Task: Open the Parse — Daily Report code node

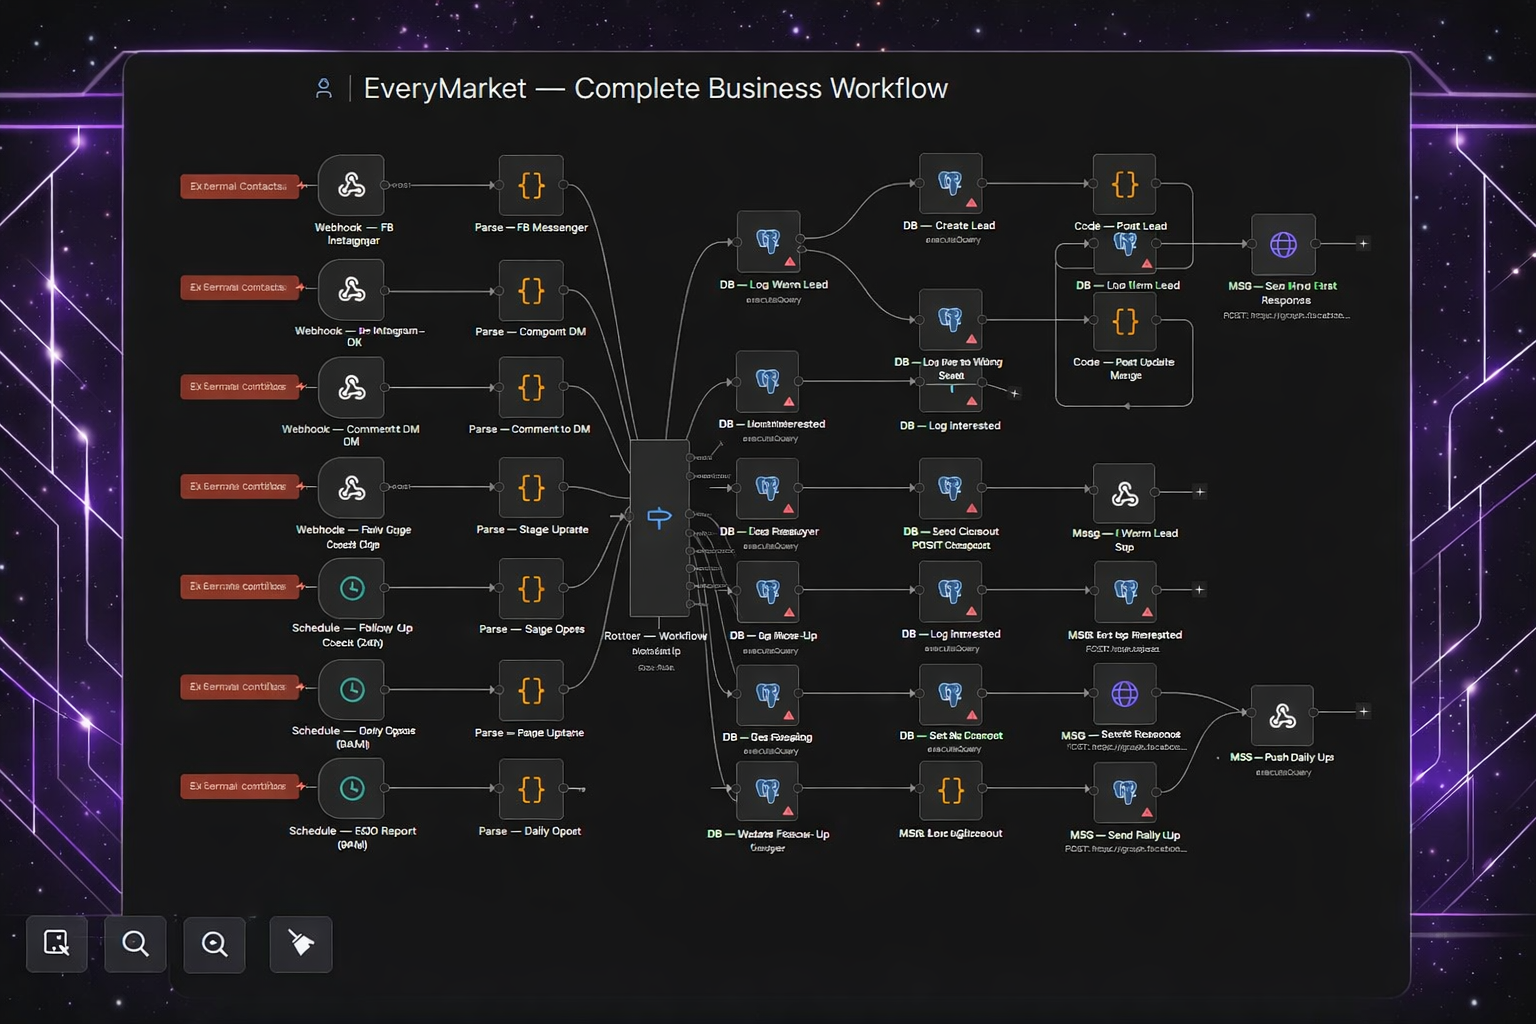Action: click(530, 788)
